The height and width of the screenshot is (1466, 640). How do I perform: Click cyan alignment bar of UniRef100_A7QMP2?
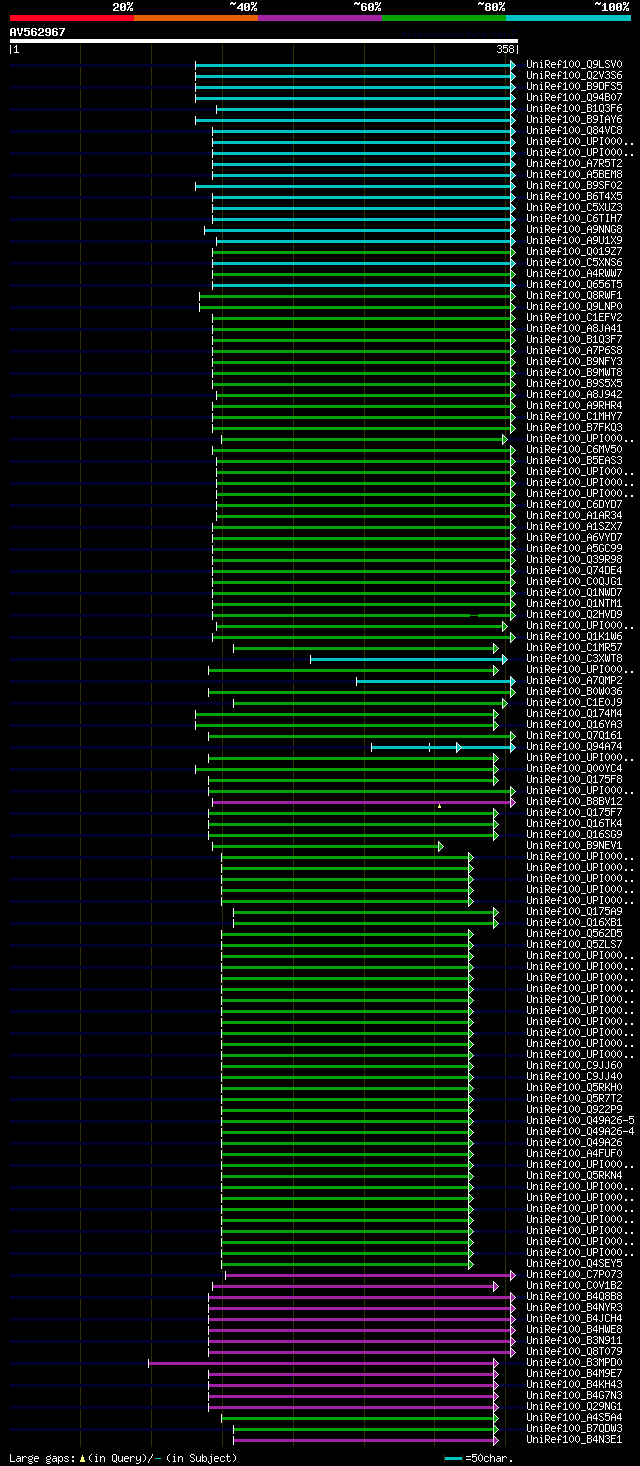click(435, 681)
